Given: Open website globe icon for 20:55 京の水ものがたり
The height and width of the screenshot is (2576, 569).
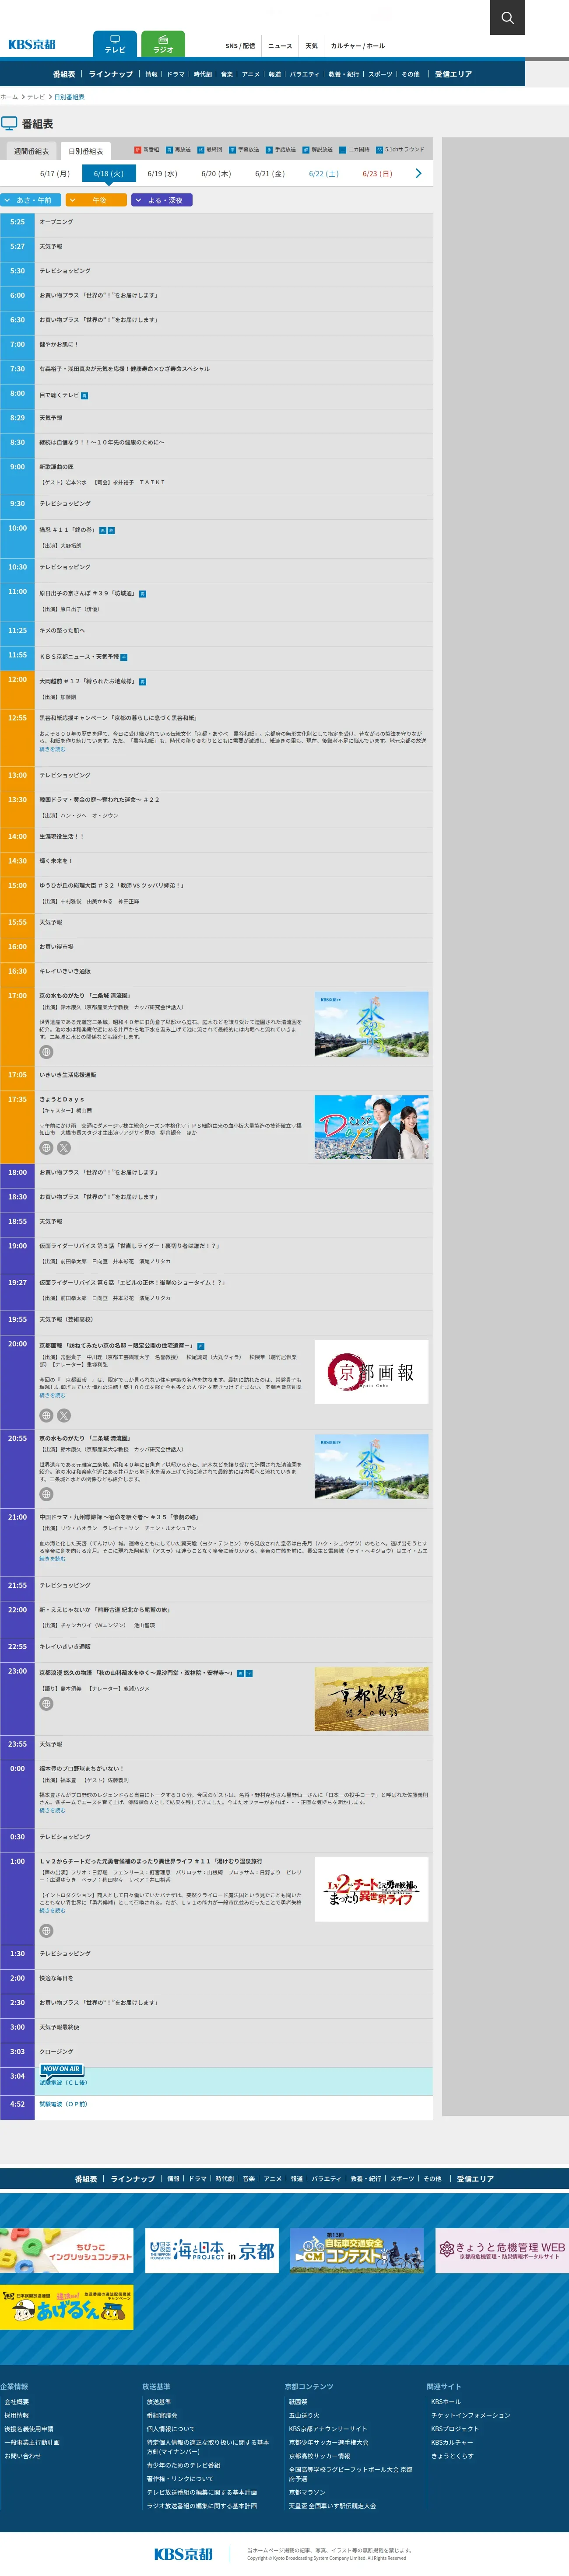Looking at the screenshot, I should (46, 1494).
